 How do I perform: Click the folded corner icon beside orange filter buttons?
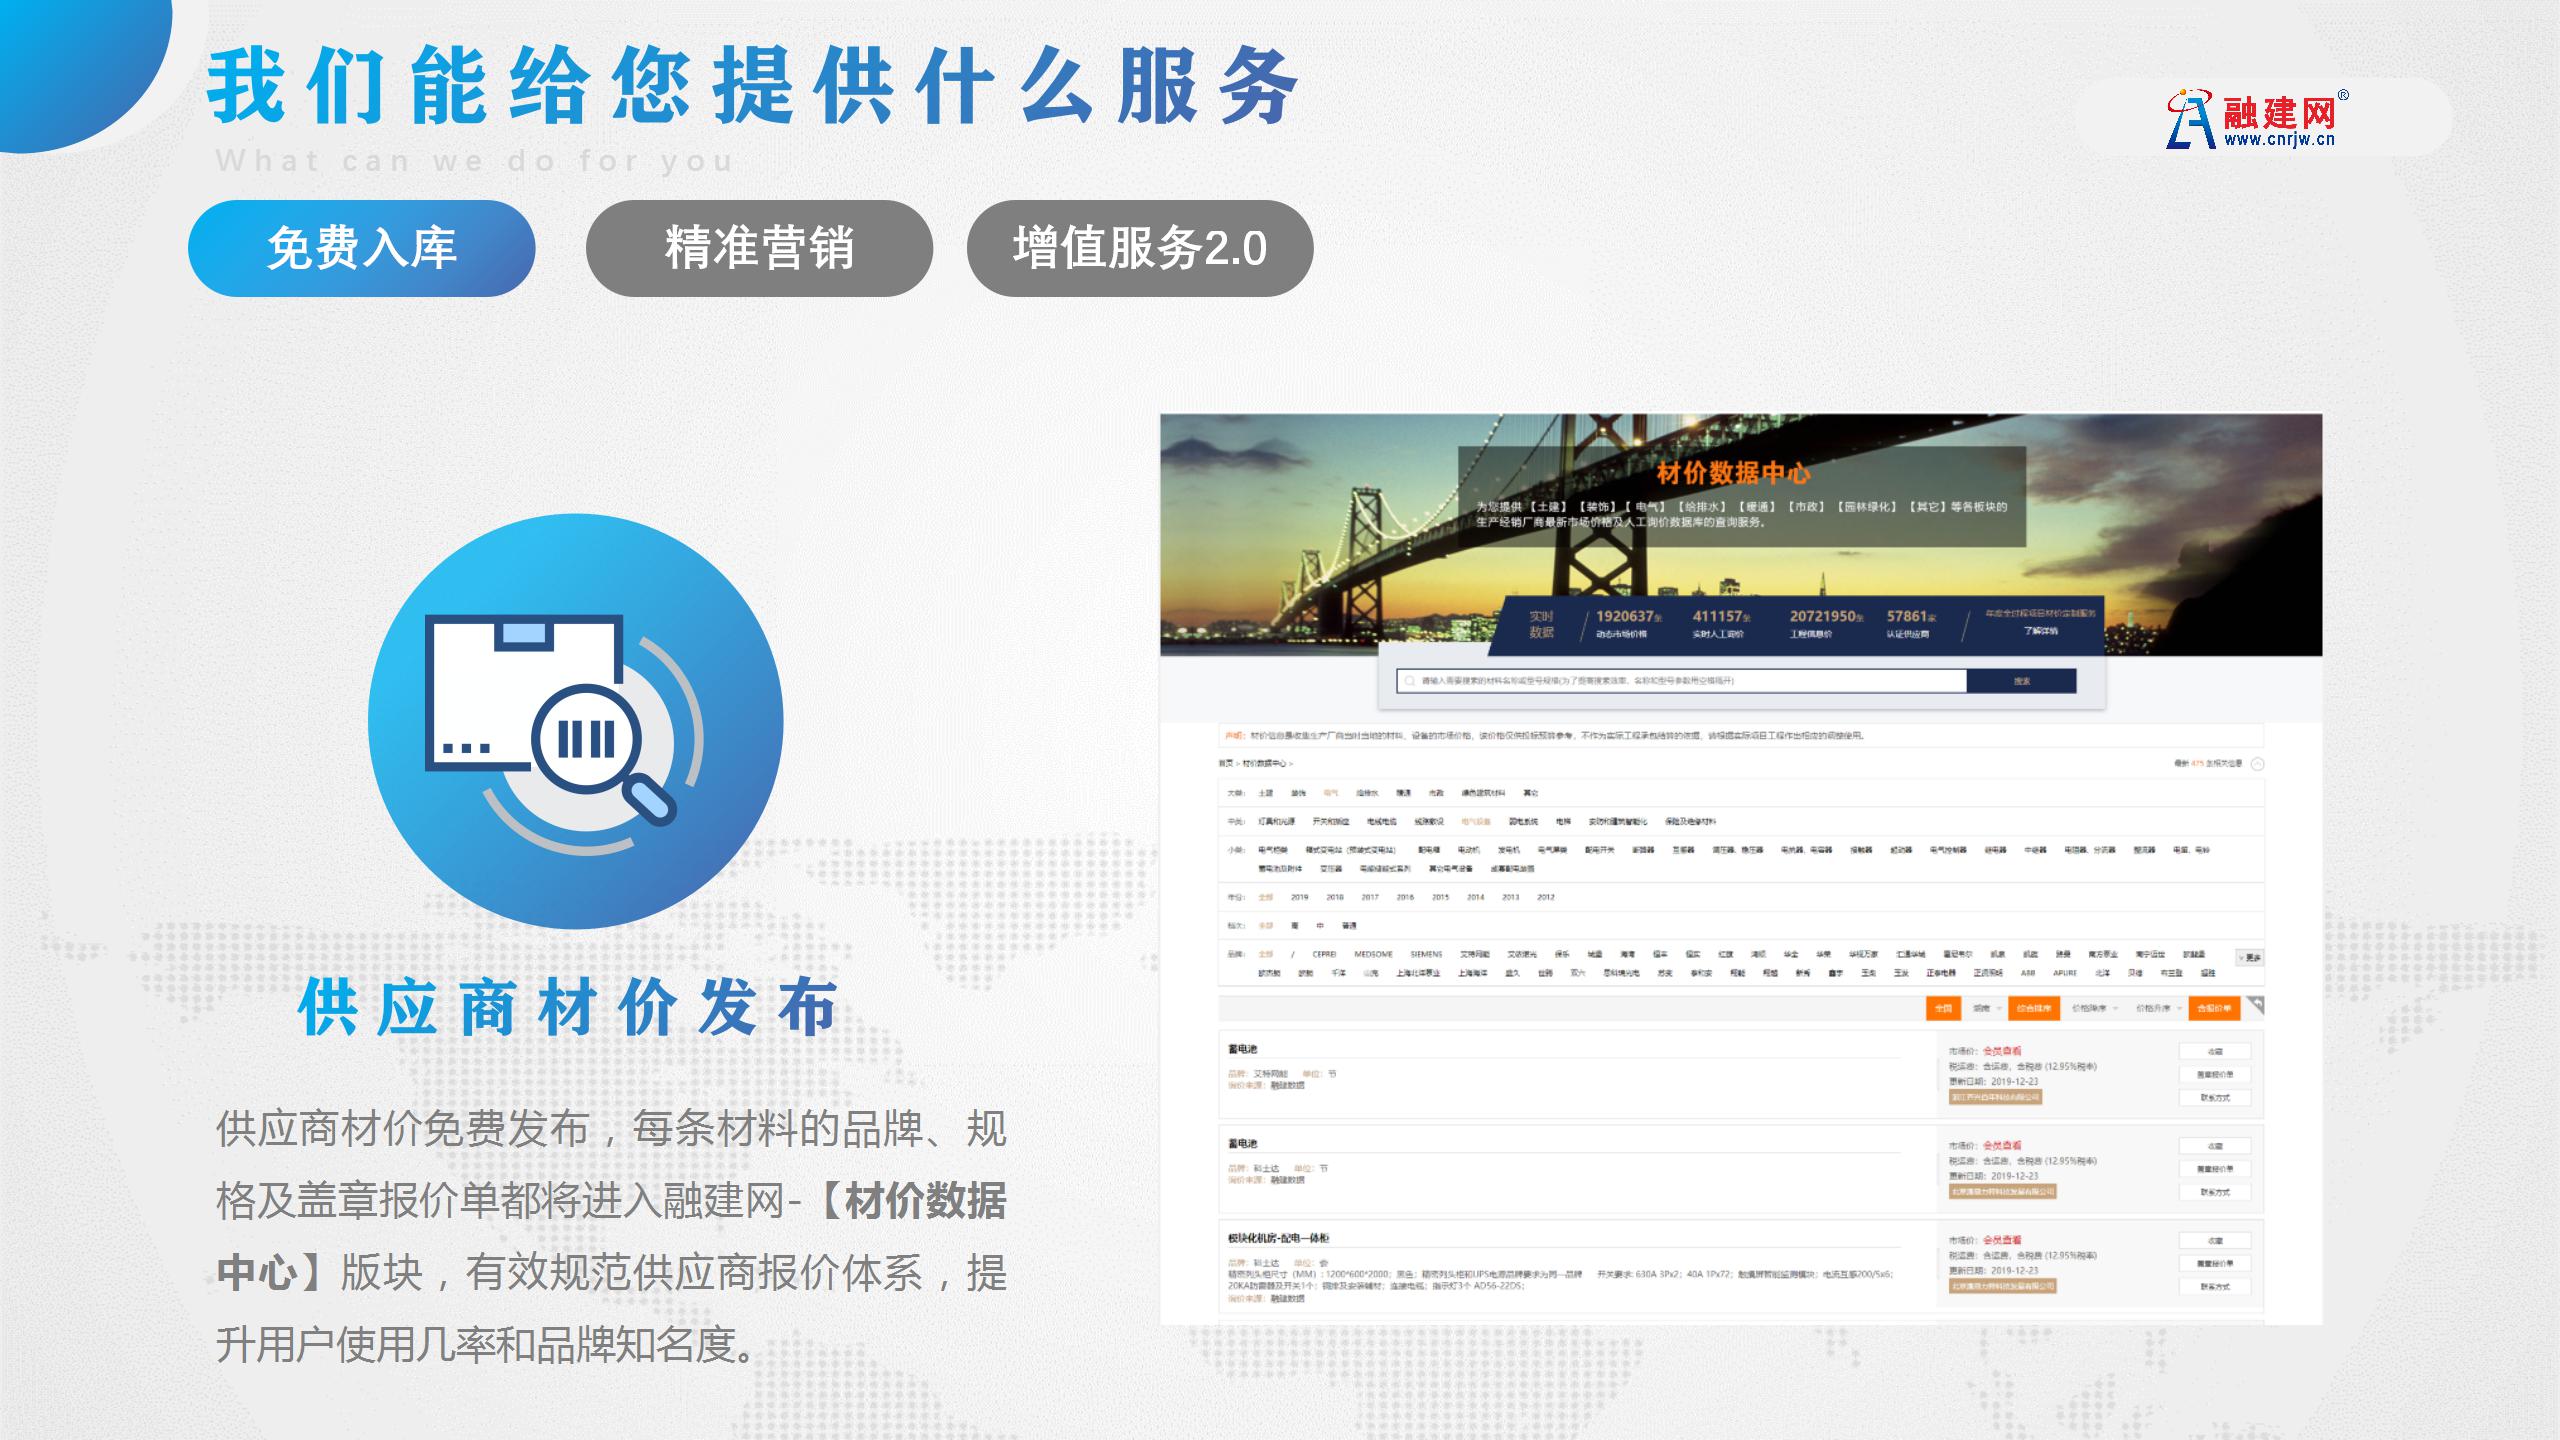tap(2255, 1006)
